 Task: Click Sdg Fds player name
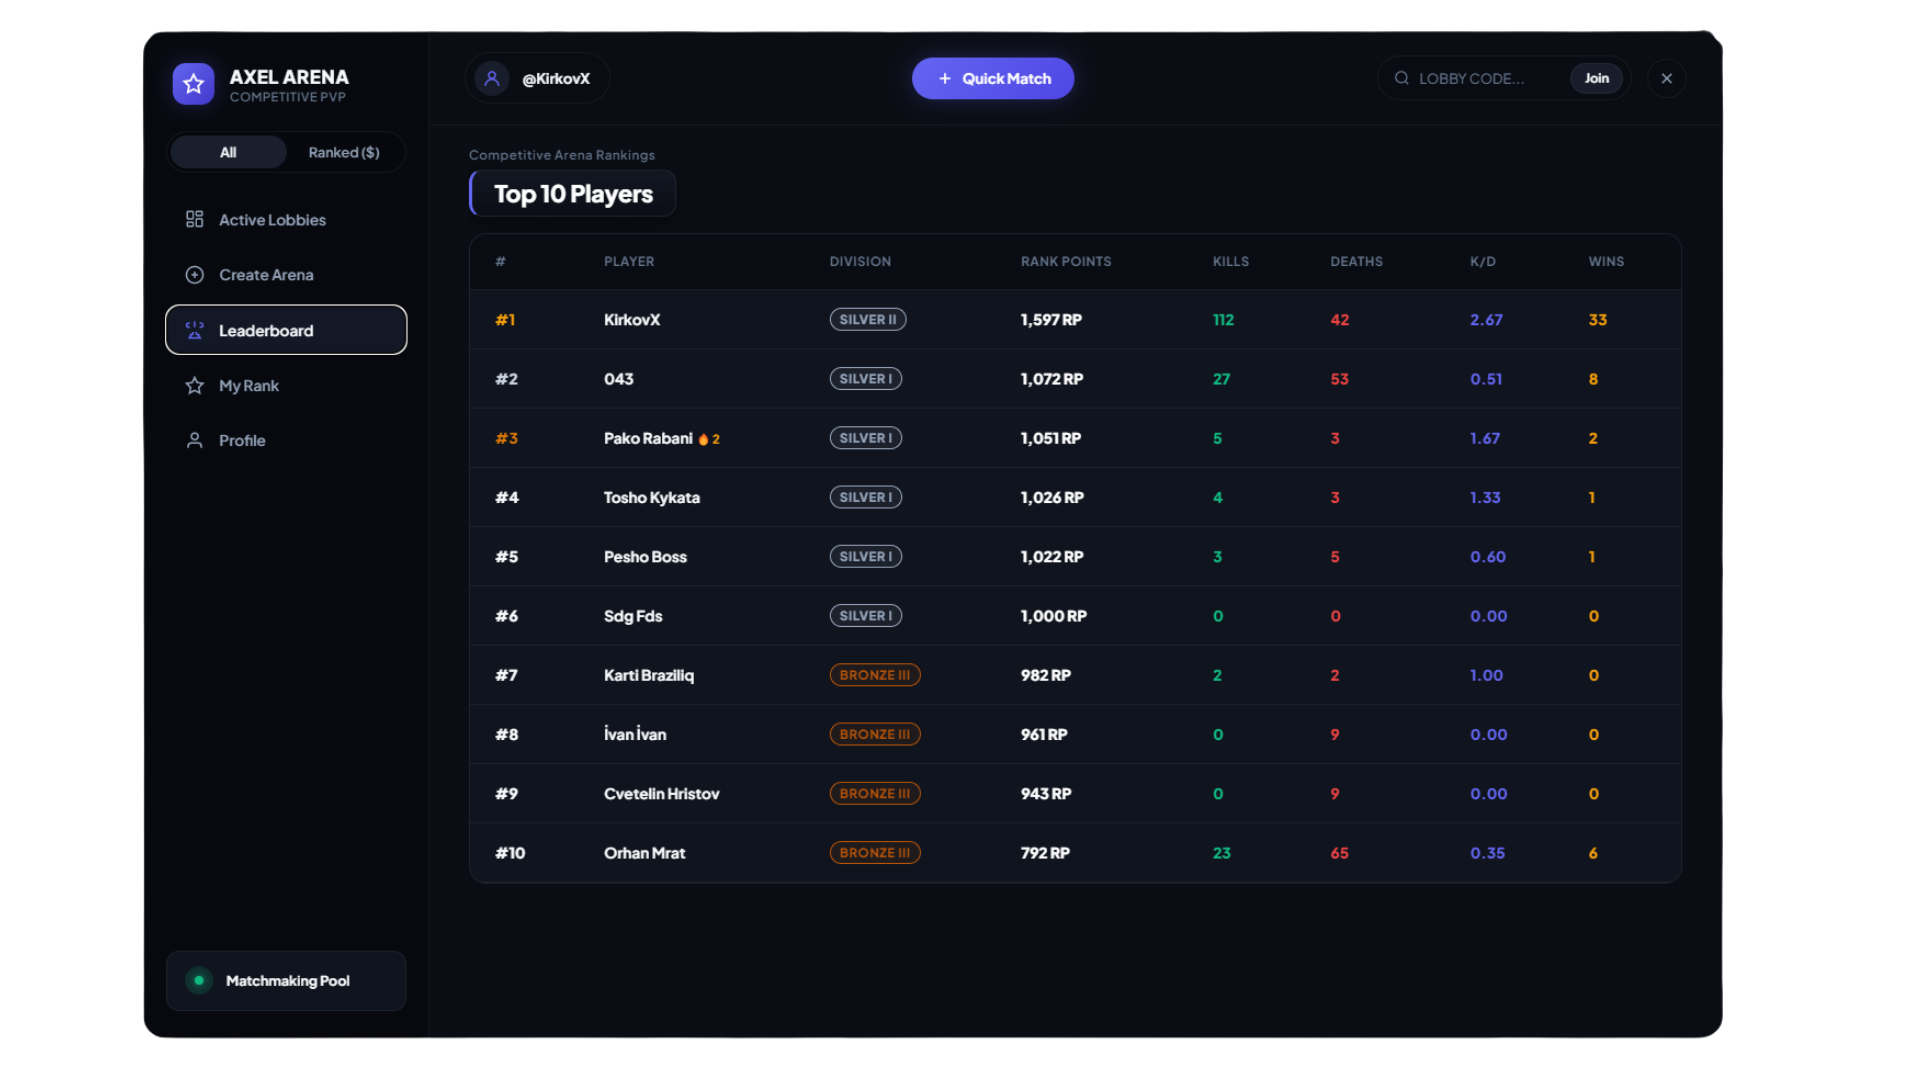(x=633, y=616)
